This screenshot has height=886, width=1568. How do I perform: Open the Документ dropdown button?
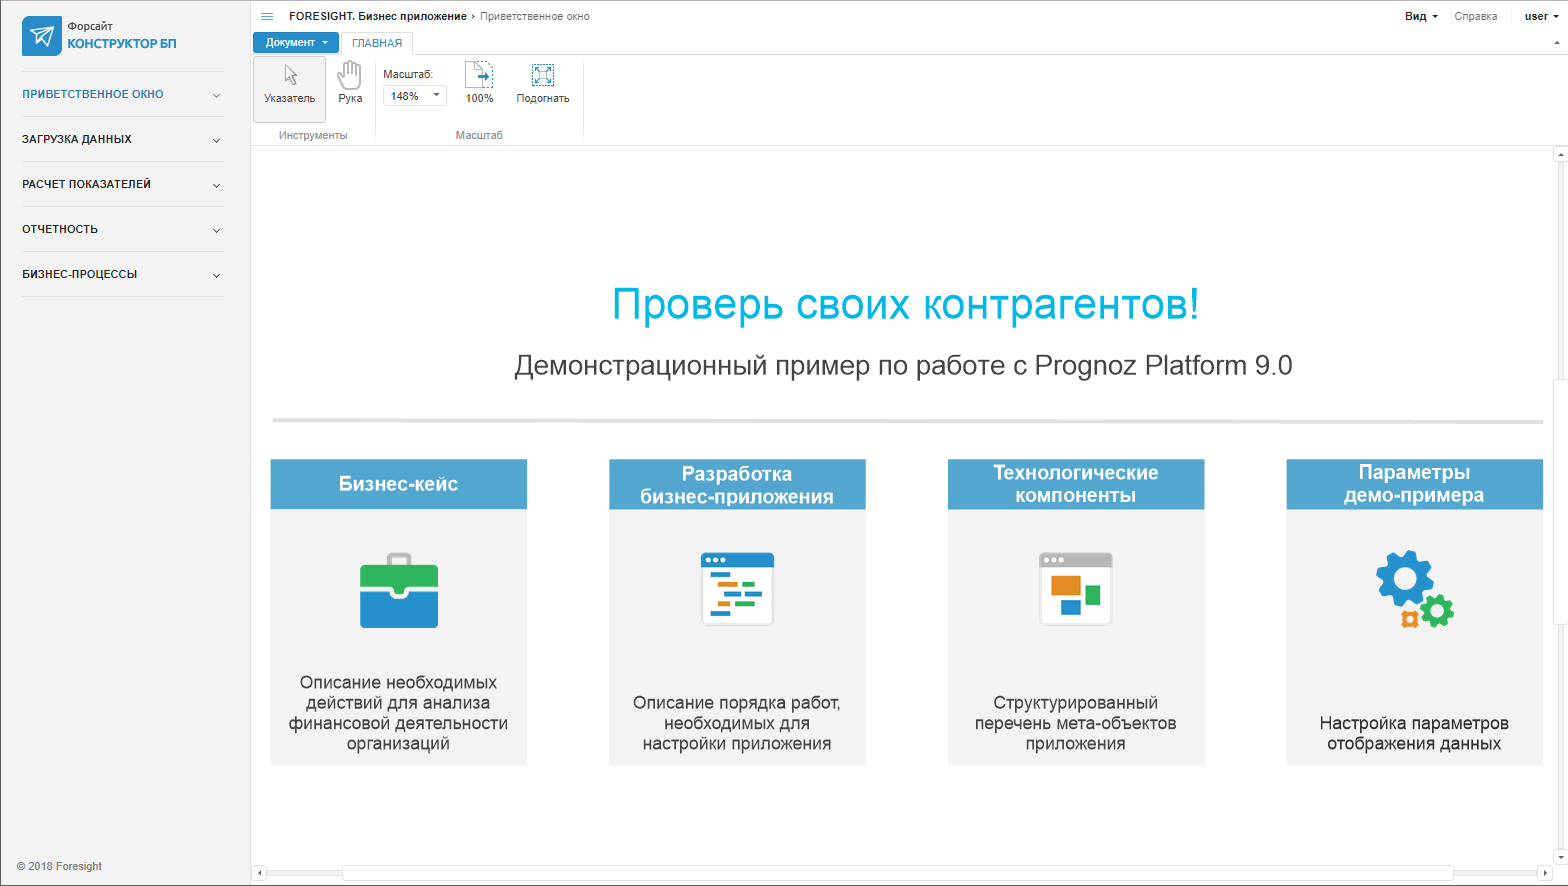click(x=296, y=42)
